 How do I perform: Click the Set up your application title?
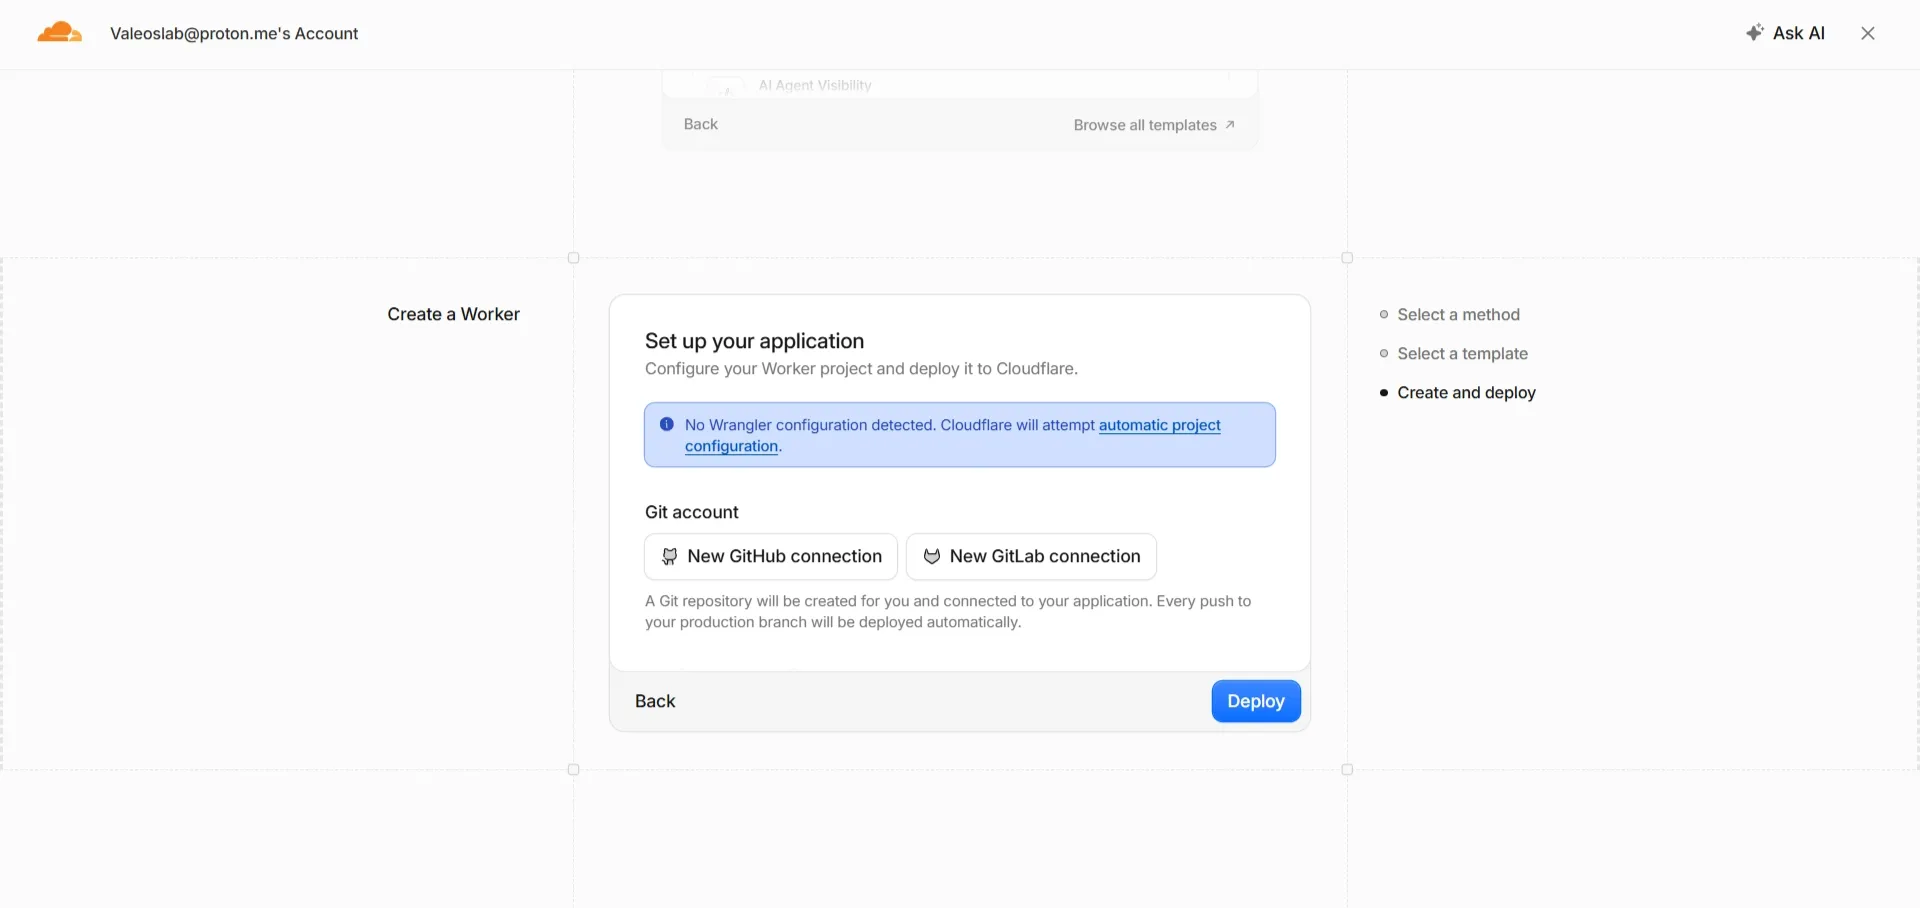click(754, 341)
